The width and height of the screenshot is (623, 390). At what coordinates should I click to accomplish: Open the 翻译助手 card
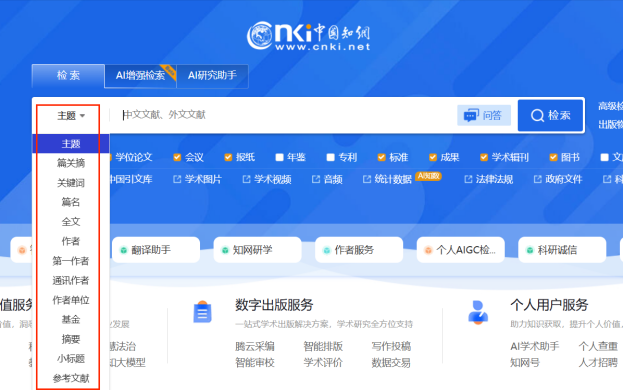[156, 250]
